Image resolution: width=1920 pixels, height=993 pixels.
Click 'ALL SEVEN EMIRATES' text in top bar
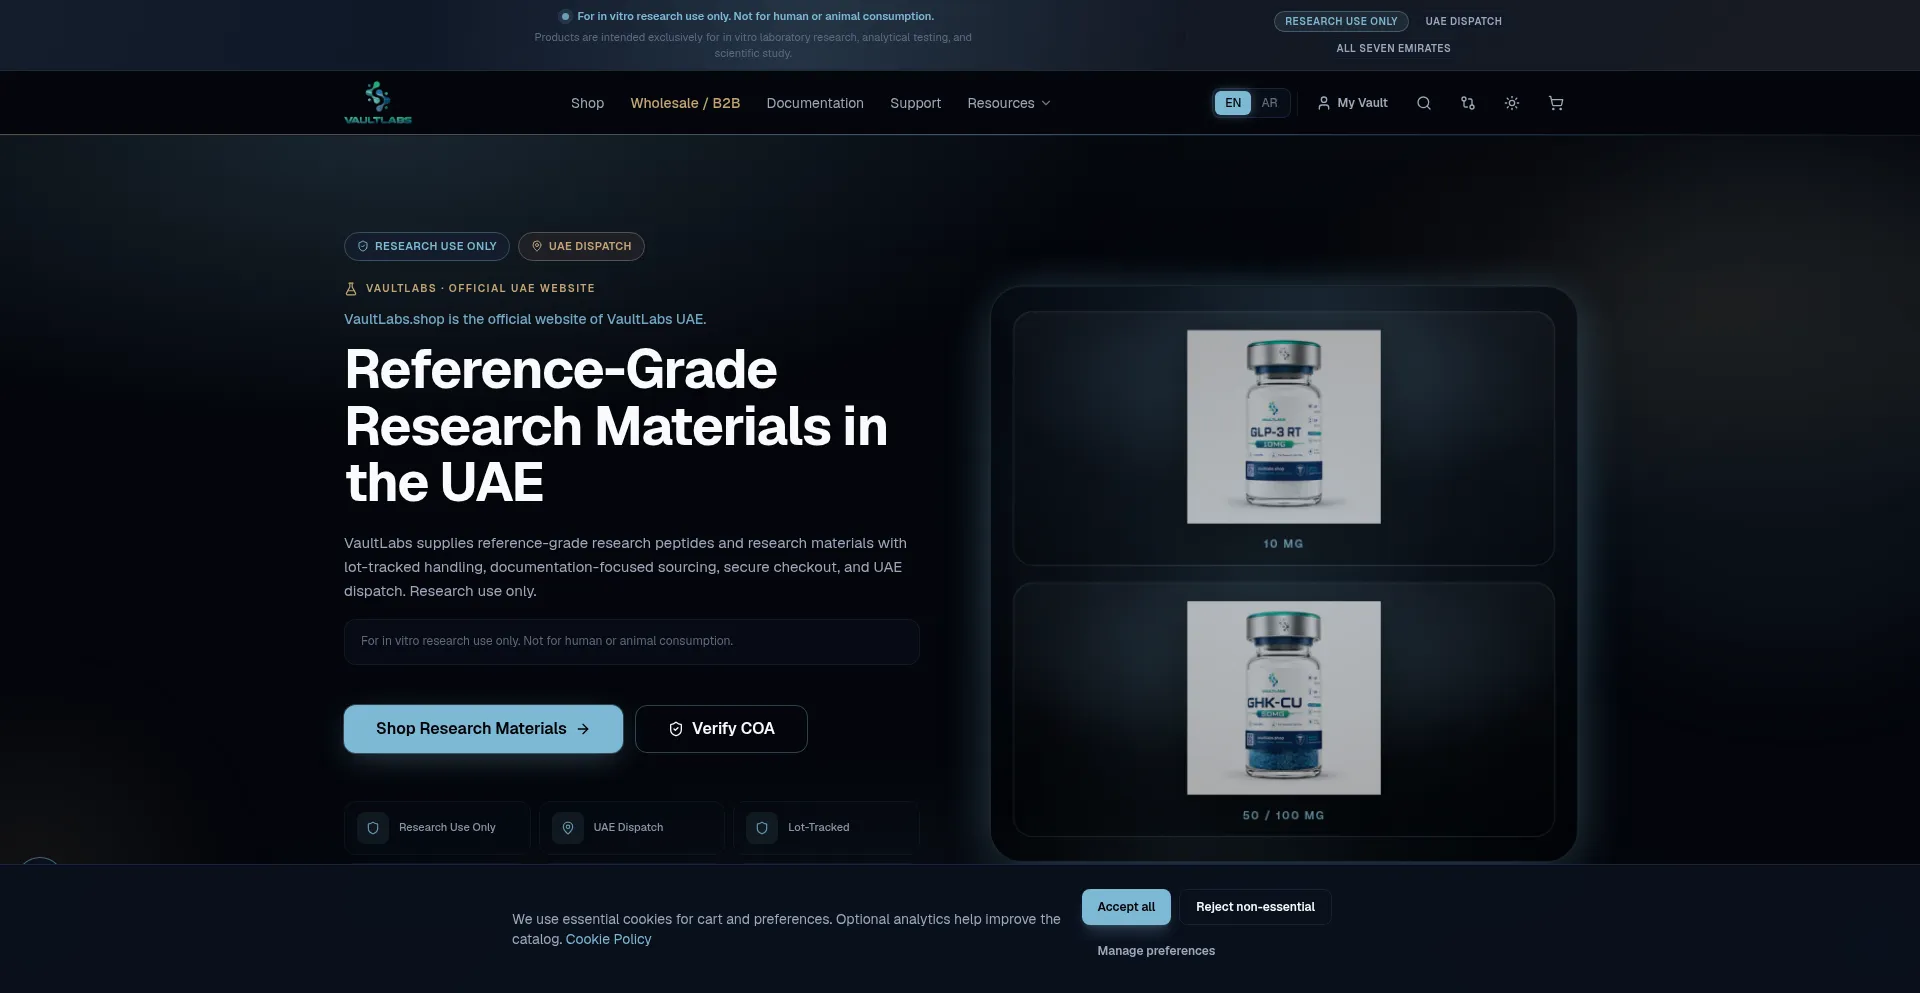(1393, 48)
